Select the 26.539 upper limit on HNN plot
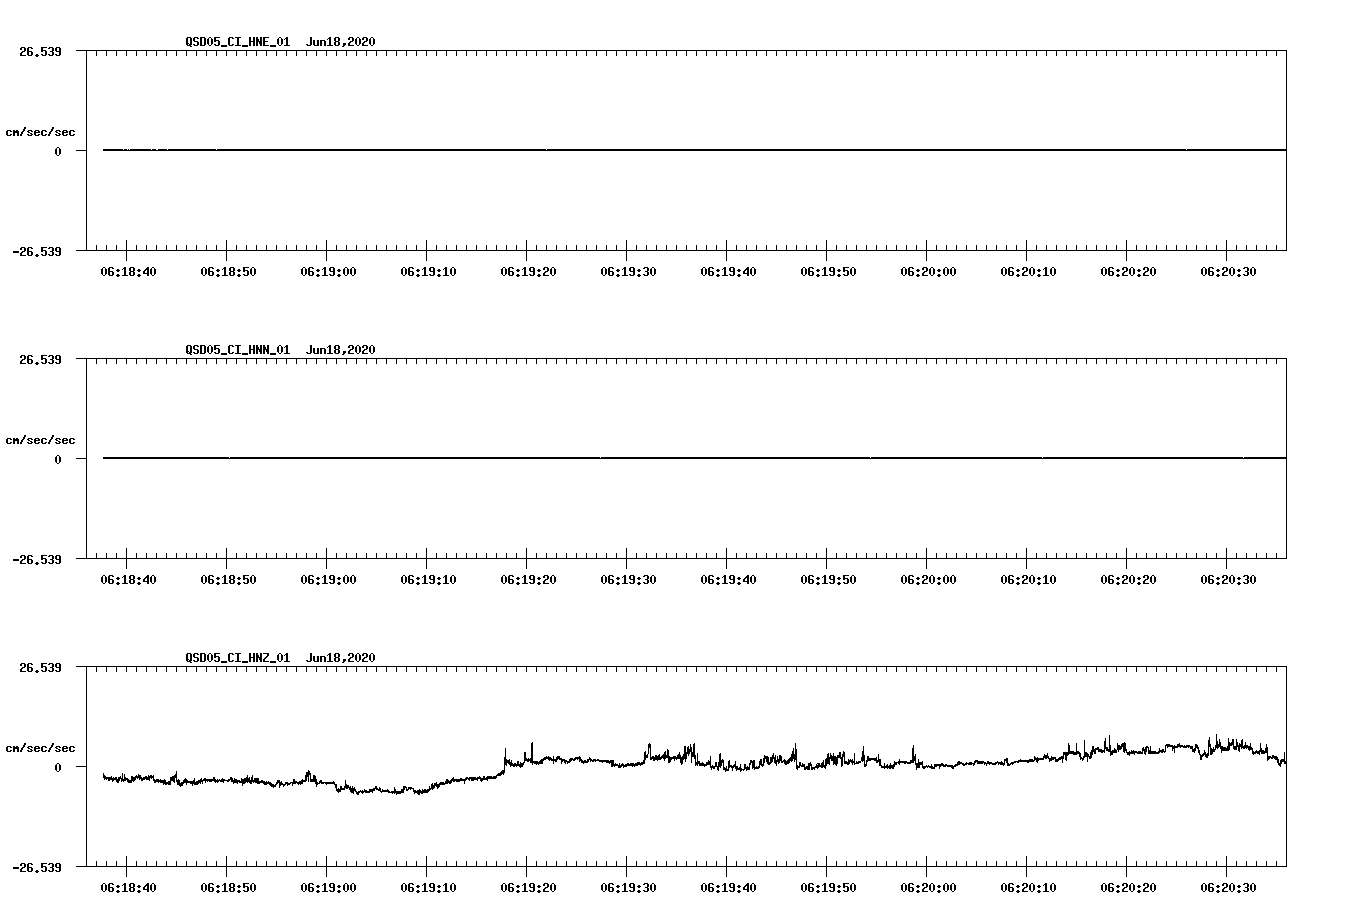This screenshot has width=1358, height=924. (40, 359)
